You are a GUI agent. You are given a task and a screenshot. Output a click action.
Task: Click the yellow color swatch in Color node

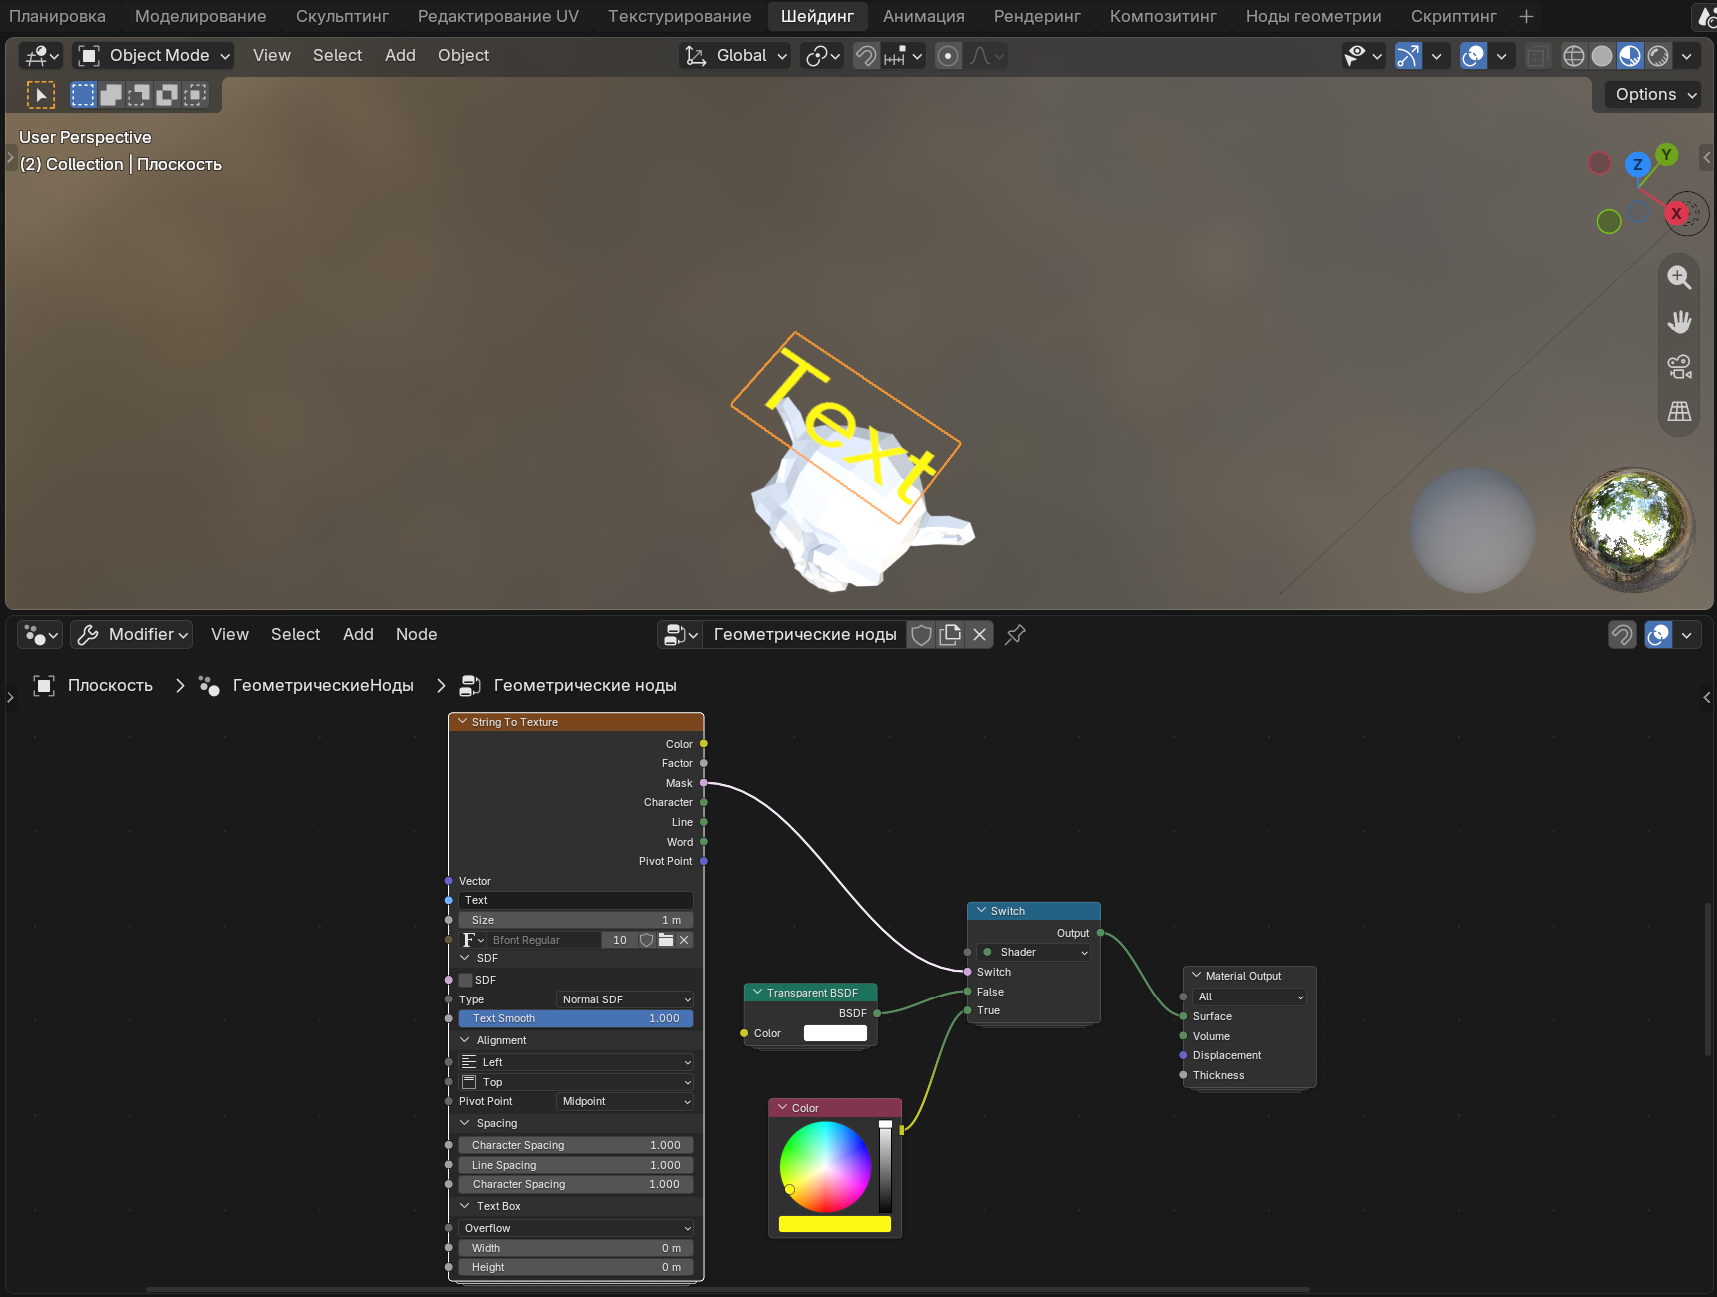[x=835, y=1224]
